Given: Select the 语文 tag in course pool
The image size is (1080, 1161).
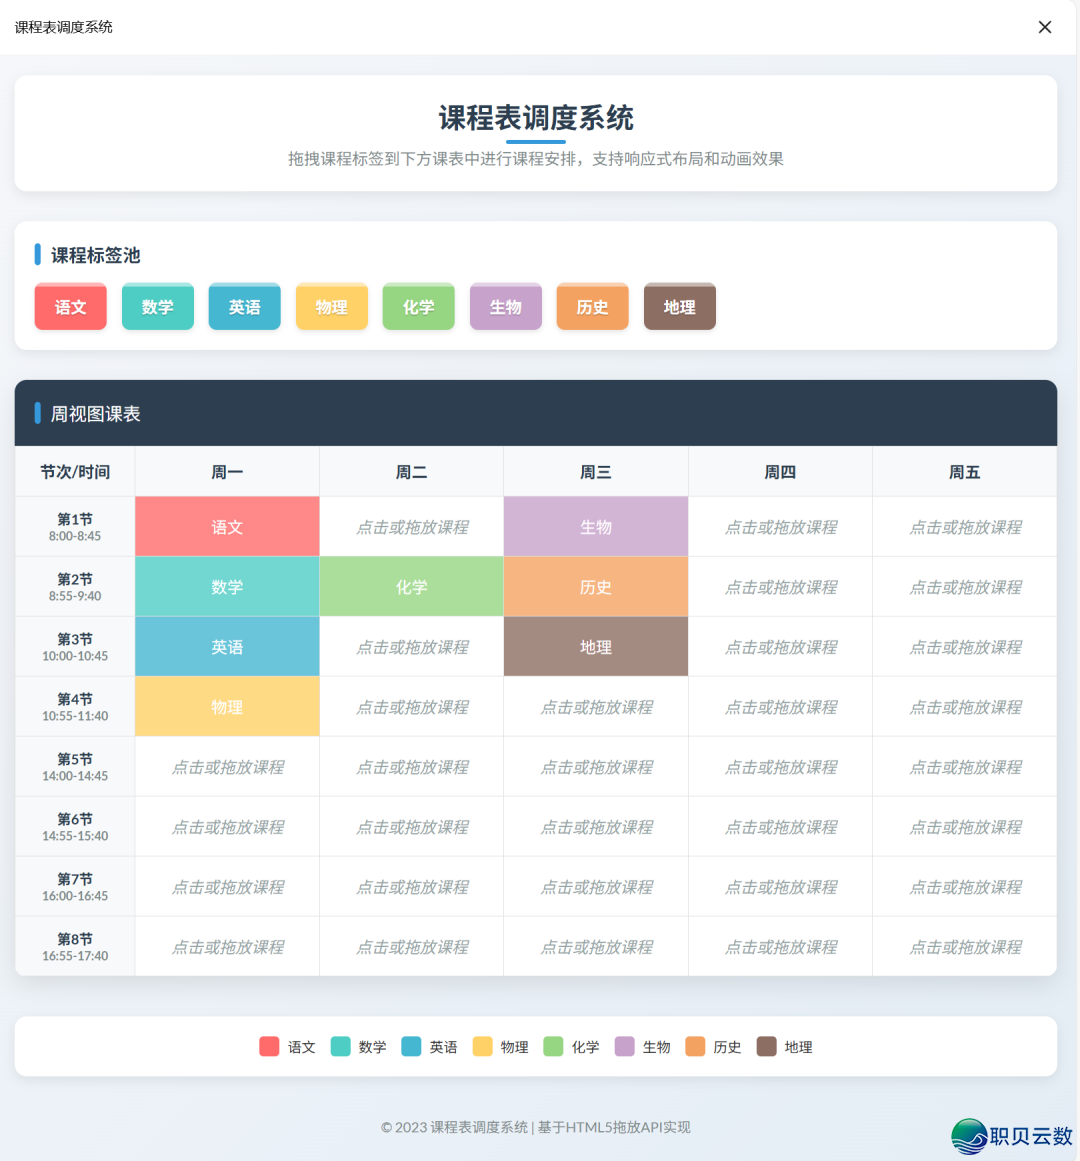Looking at the screenshot, I should tap(70, 307).
